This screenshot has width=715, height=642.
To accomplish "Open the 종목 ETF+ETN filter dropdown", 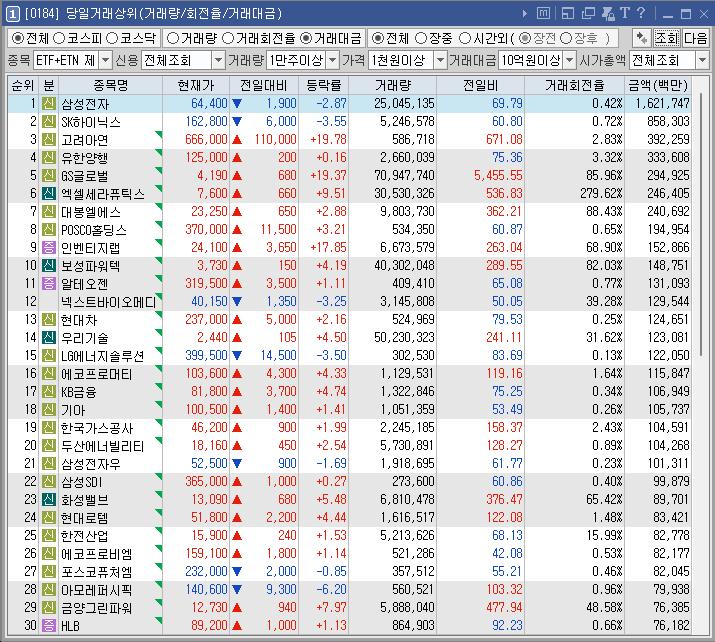I will pos(105,60).
